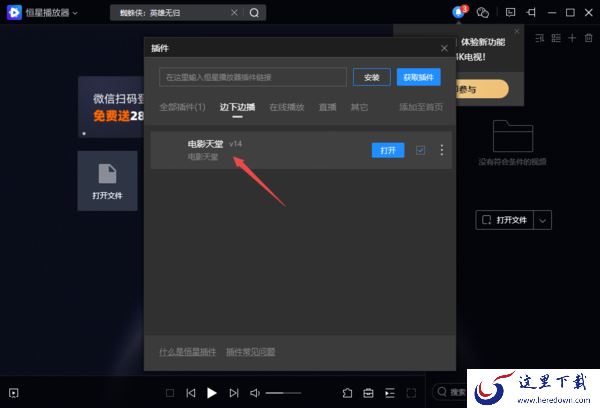Switch to the 在线播放 tab
The image size is (600, 408).
(287, 107)
